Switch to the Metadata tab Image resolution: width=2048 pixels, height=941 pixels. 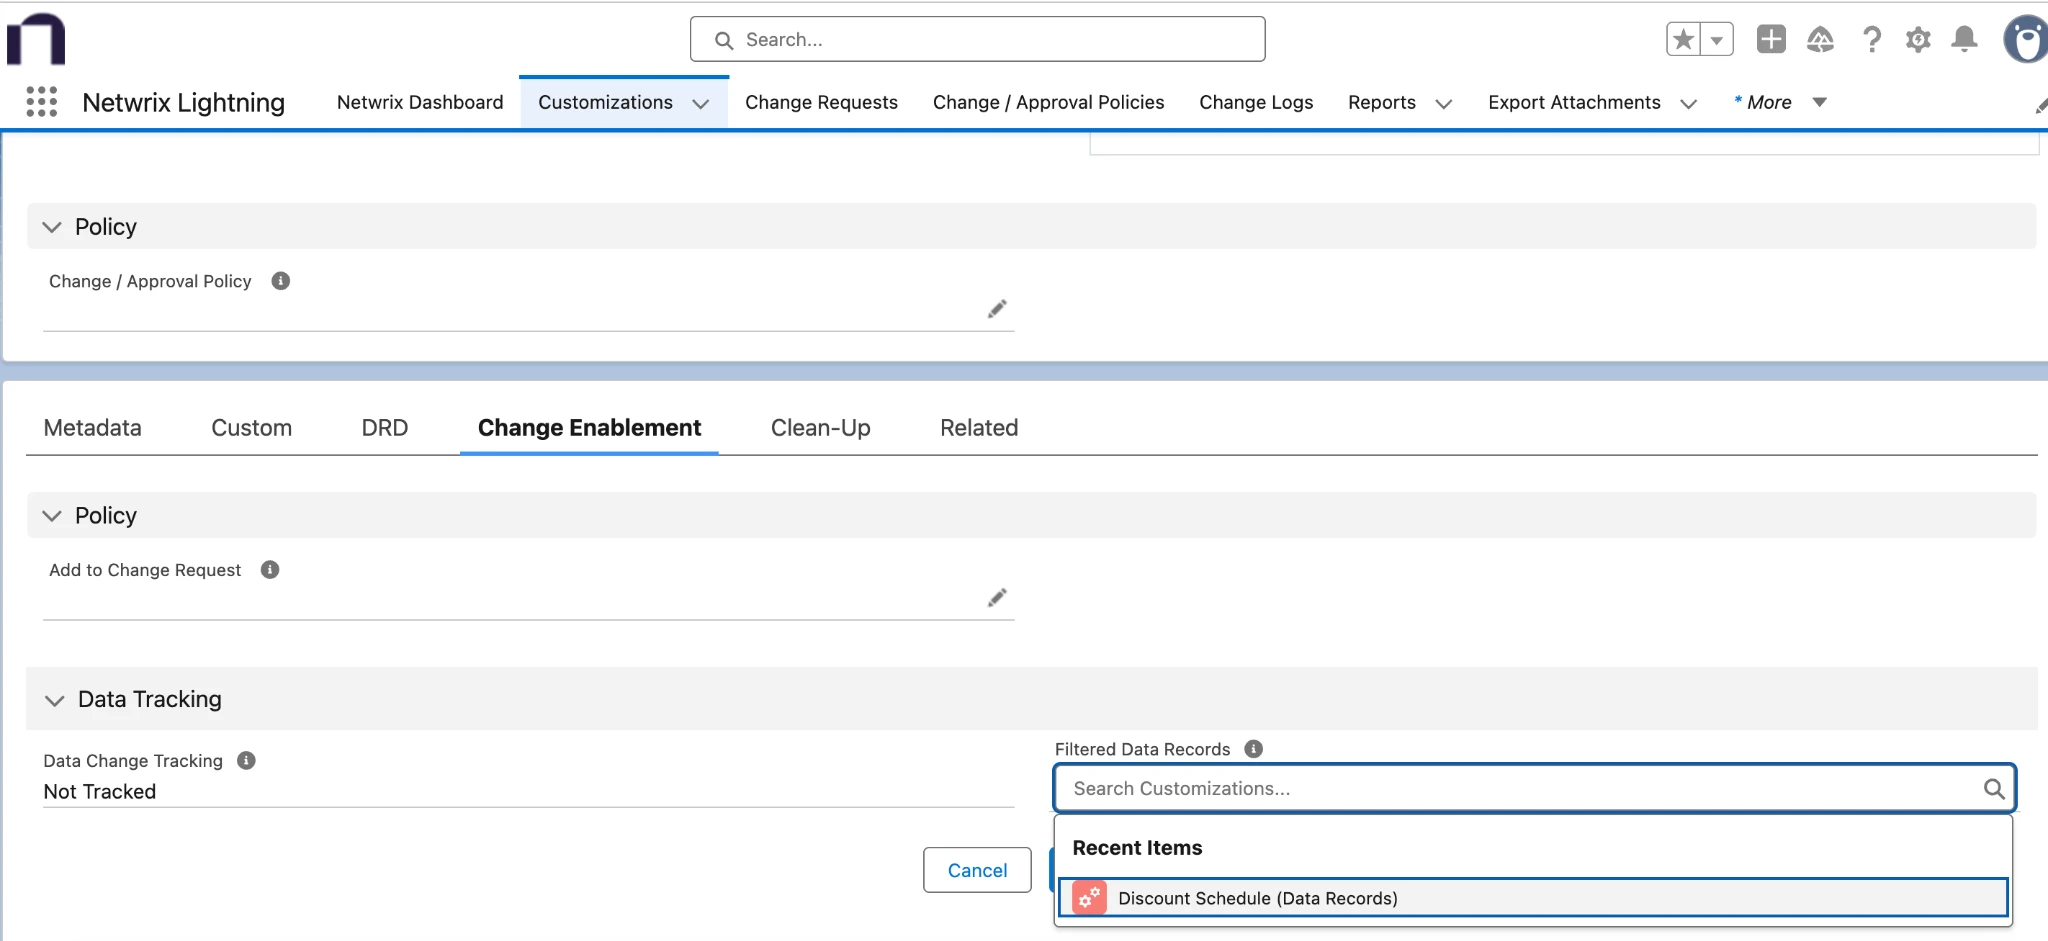tap(91, 427)
